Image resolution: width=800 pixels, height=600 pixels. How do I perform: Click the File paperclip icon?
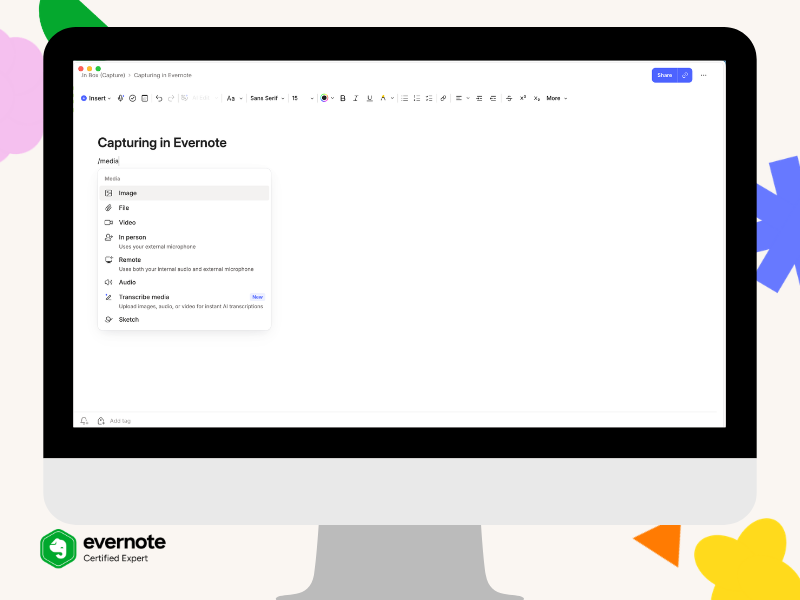(108, 208)
